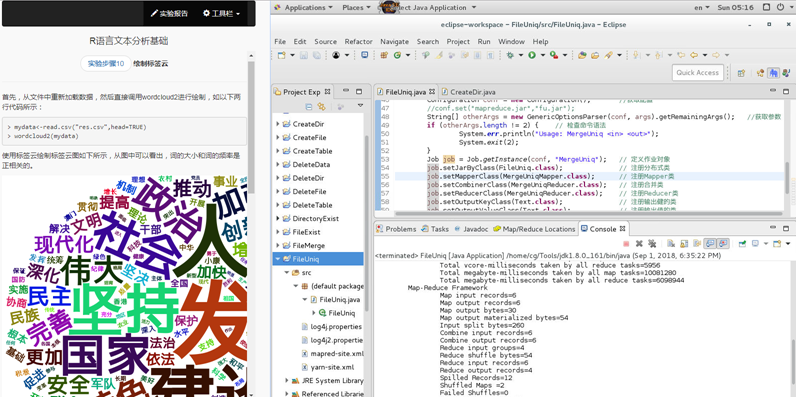Screen dimensions: 796x397
Task: Open the Refactor menu
Action: tap(358, 42)
